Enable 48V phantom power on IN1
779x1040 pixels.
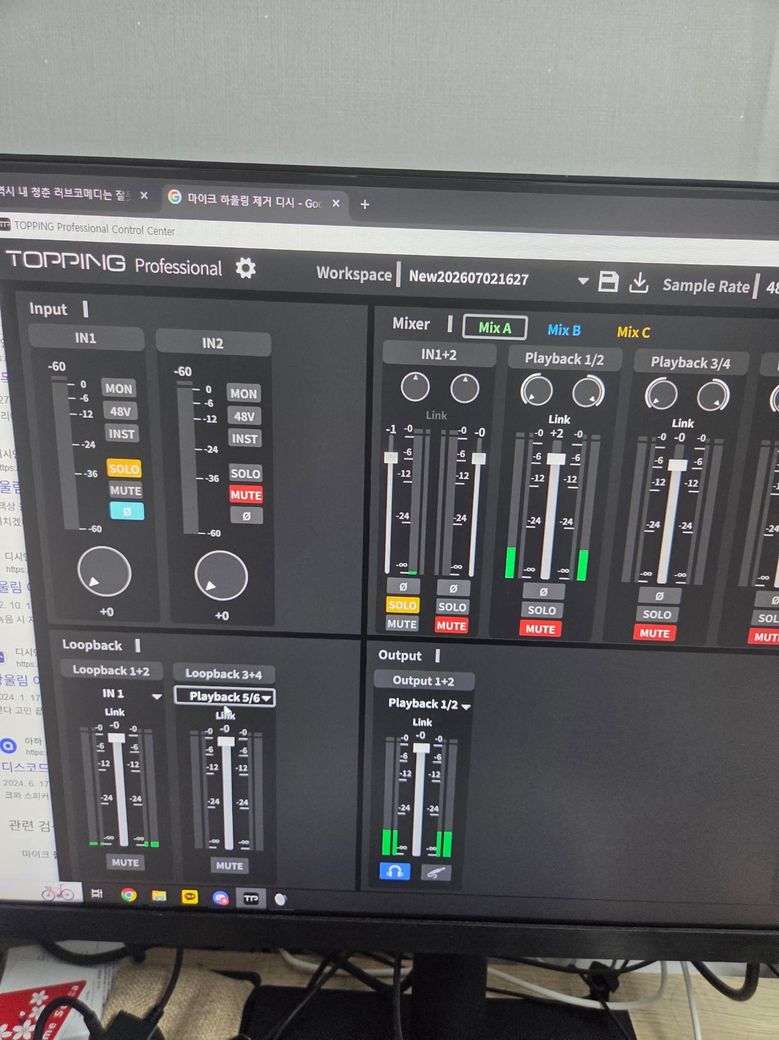(120, 411)
